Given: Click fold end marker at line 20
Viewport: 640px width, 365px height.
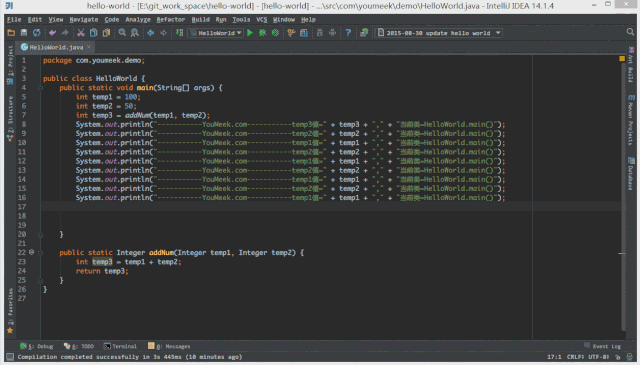Looking at the screenshot, I should pyautogui.click(x=40, y=234).
